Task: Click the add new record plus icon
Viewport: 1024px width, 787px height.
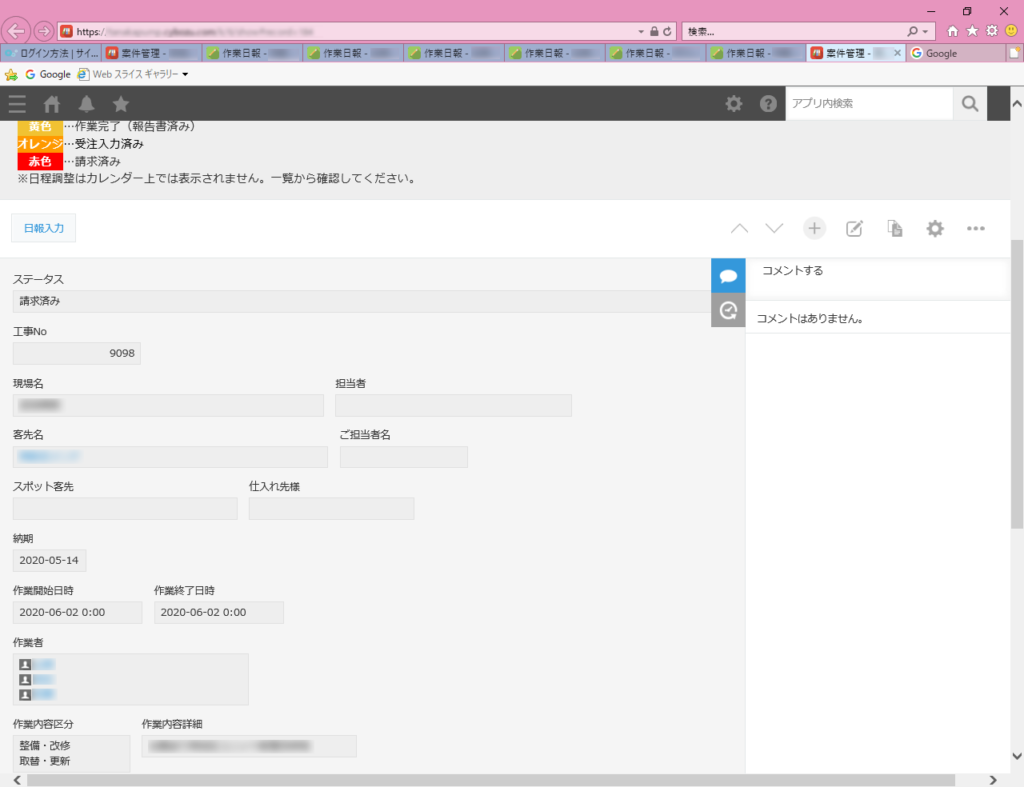Action: 815,228
